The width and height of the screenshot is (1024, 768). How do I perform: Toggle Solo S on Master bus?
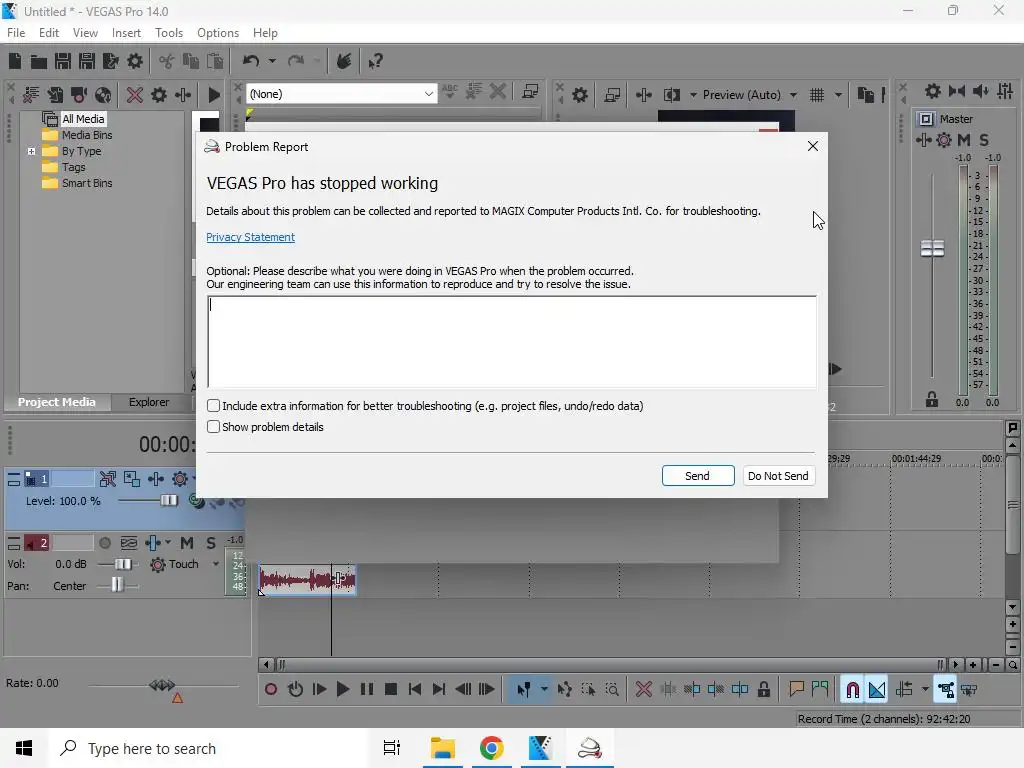[x=984, y=140]
